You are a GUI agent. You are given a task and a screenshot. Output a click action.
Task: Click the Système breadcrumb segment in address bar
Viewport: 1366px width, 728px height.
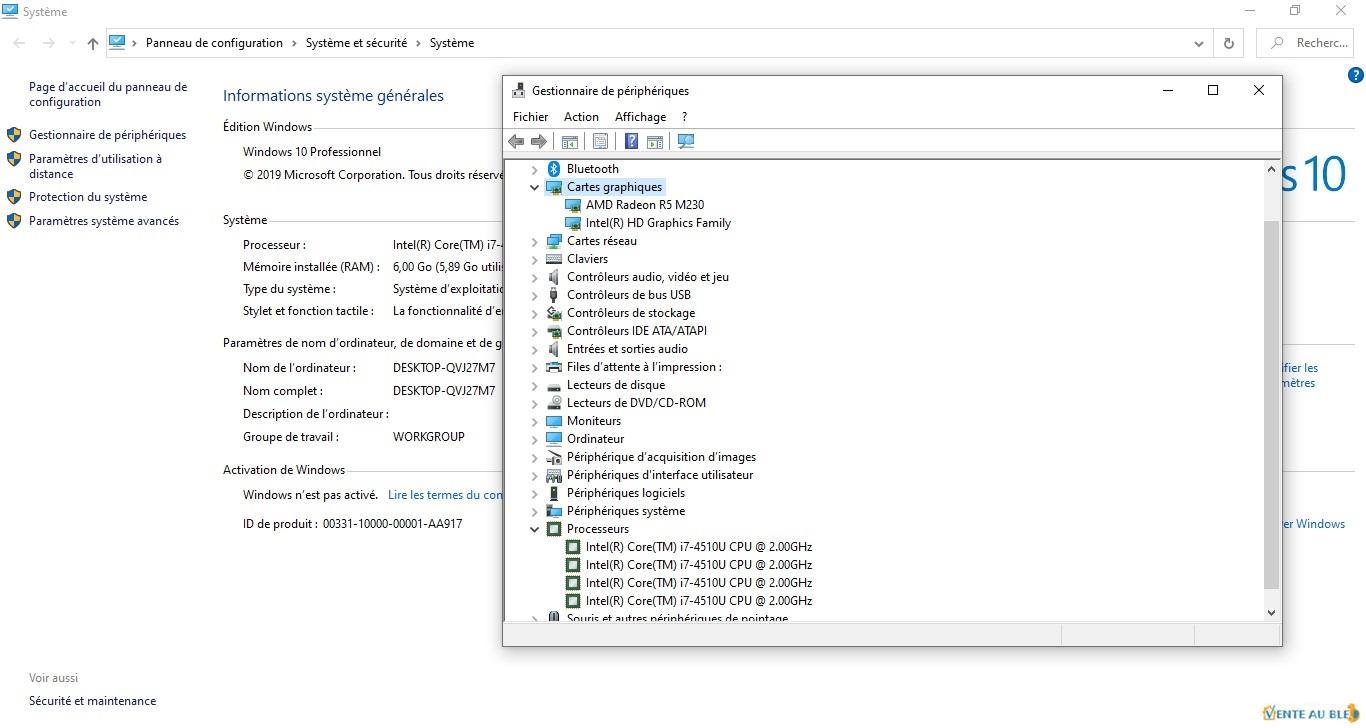tap(452, 43)
